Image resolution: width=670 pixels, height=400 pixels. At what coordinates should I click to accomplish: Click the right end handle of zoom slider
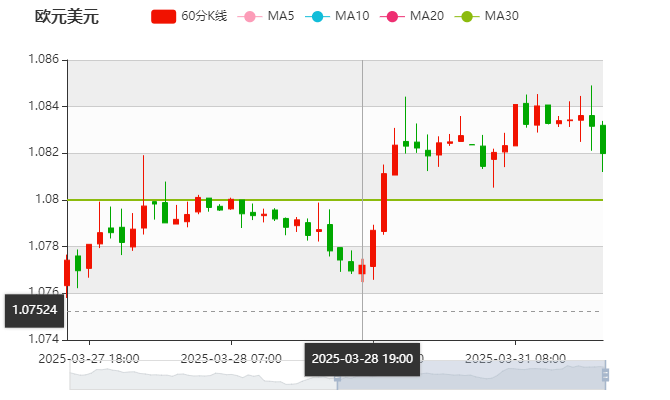point(608,375)
